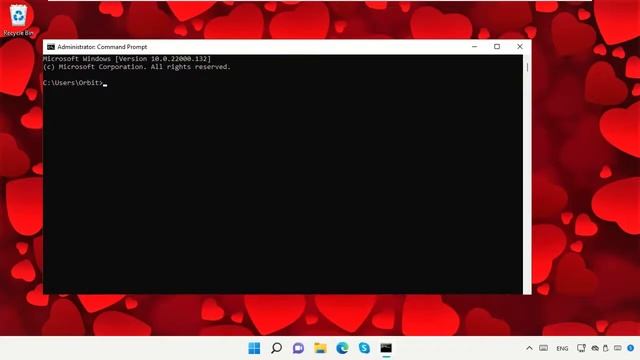The height and width of the screenshot is (360, 640).
Task: Switch the ENG input language indicator
Action: [562, 349]
